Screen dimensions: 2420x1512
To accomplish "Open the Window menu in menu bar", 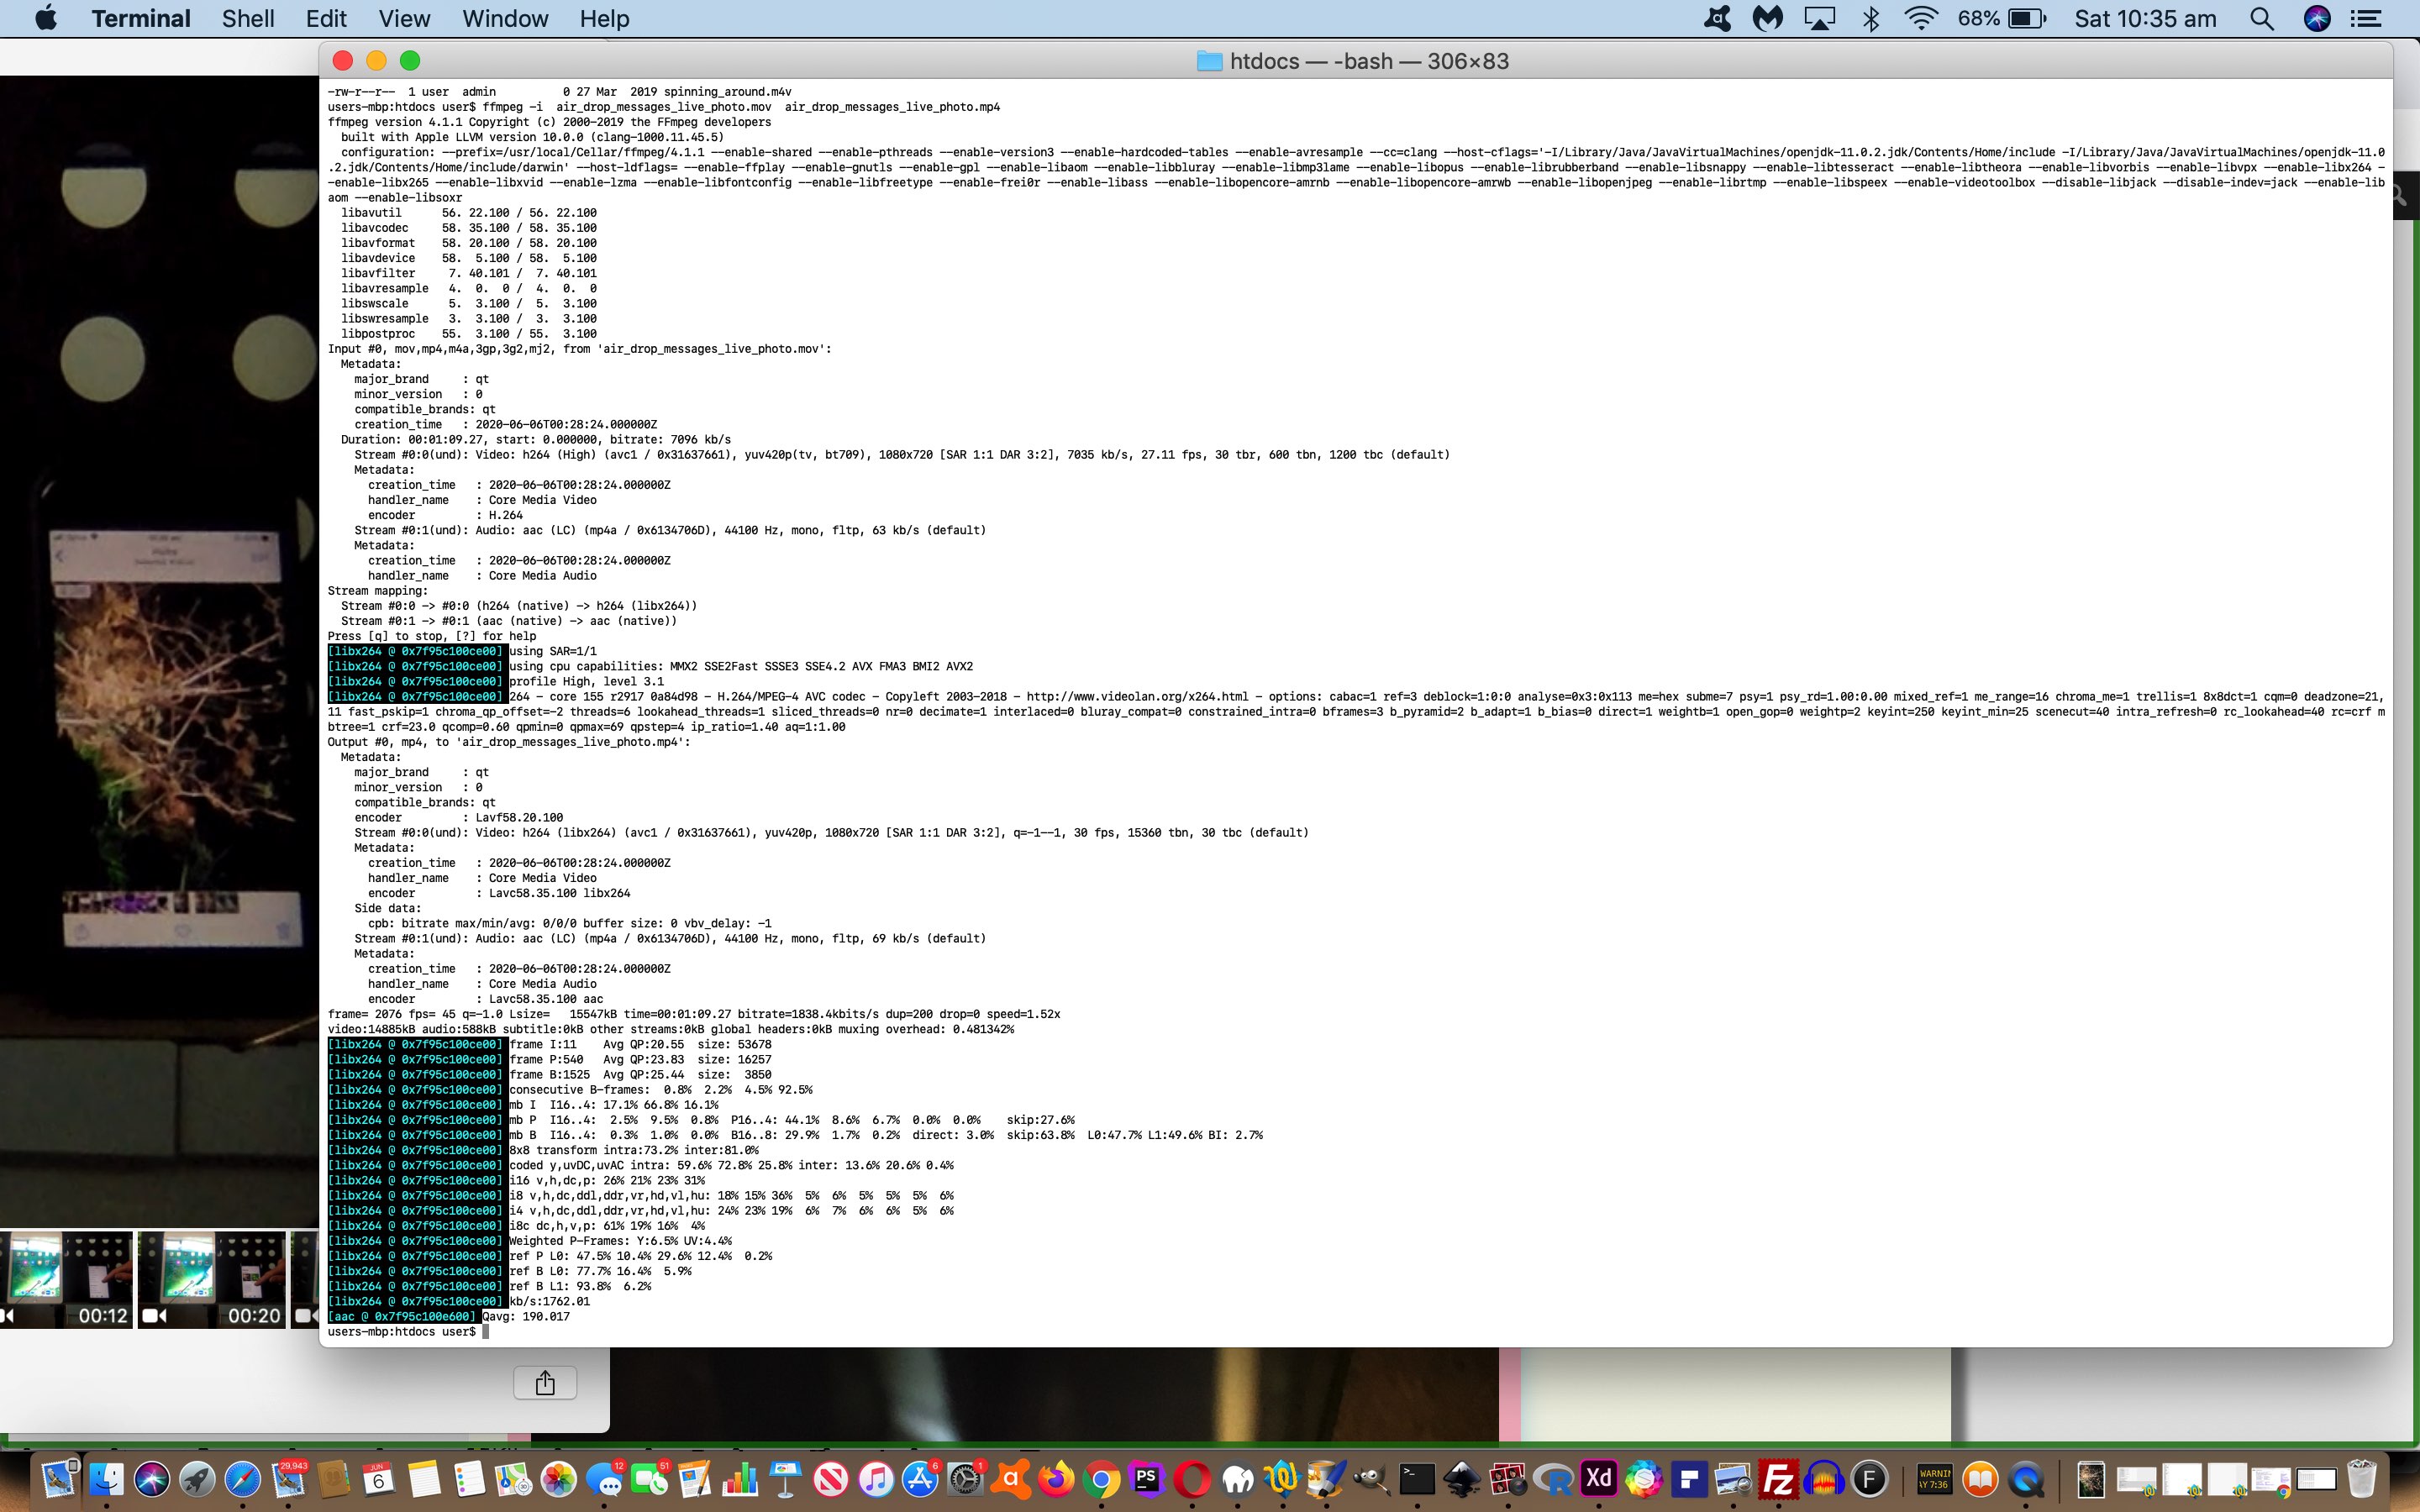I will tap(505, 19).
